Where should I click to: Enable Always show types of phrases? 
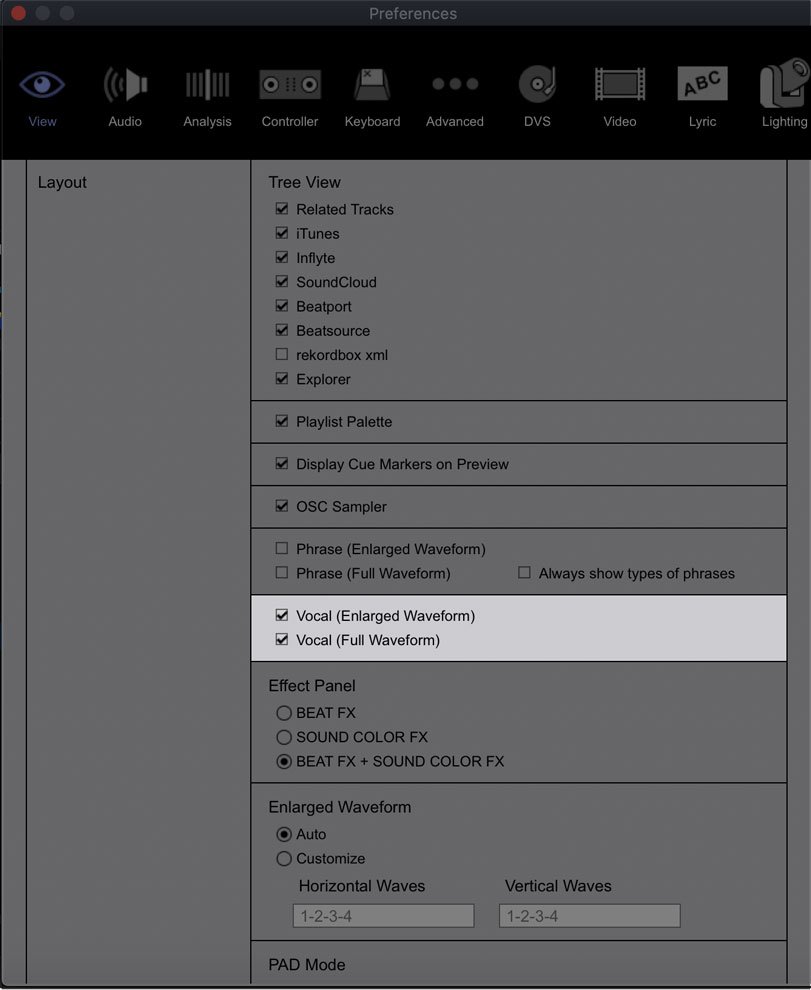pyautogui.click(x=523, y=573)
